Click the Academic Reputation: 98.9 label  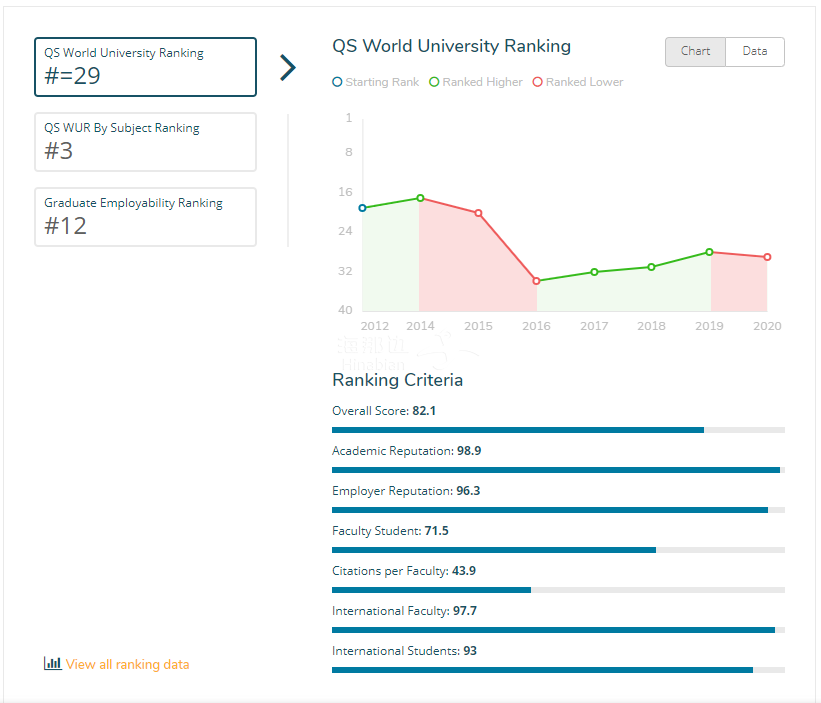click(x=406, y=451)
